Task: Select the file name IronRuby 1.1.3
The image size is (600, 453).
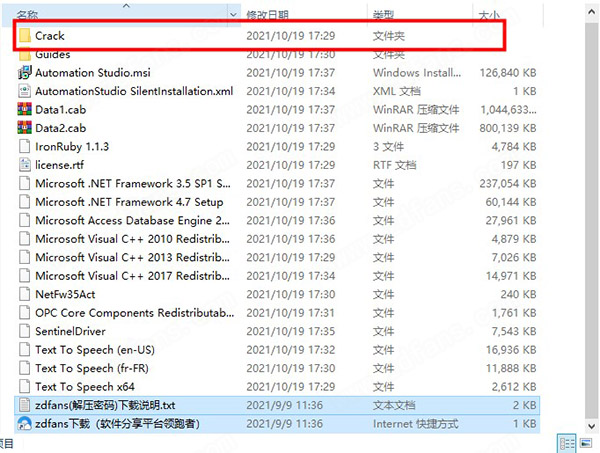Action: coord(72,147)
